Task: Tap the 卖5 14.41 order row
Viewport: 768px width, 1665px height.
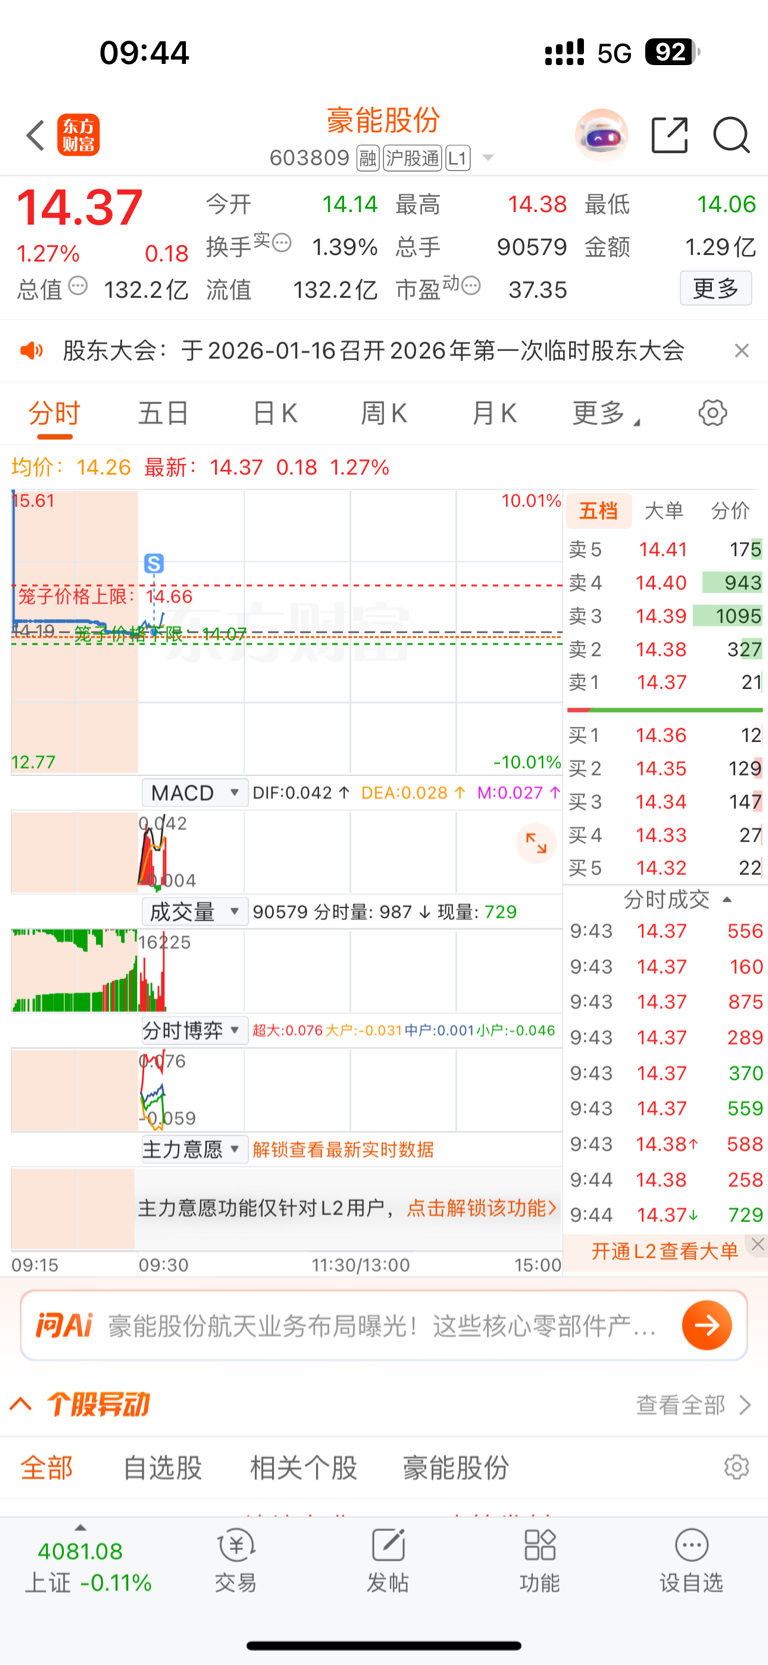Action: (665, 549)
